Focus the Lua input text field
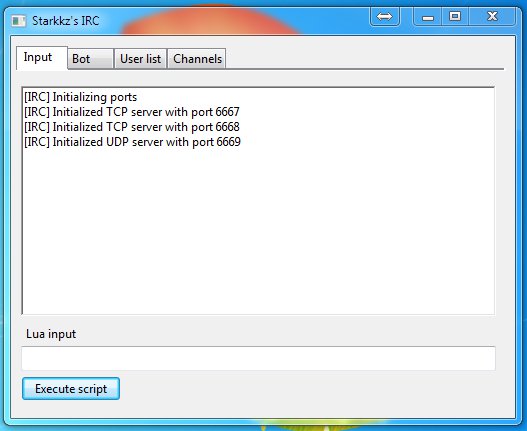 coord(258,358)
